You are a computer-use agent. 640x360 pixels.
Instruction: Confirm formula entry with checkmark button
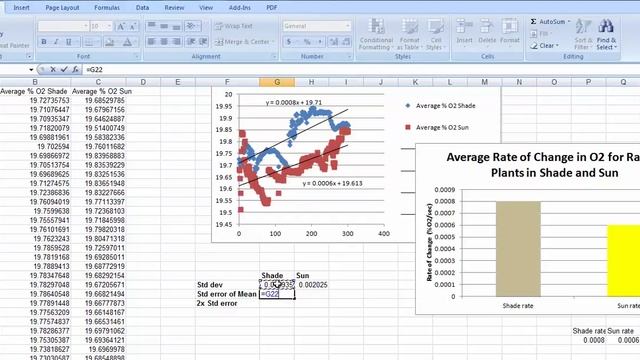[x=64, y=69]
